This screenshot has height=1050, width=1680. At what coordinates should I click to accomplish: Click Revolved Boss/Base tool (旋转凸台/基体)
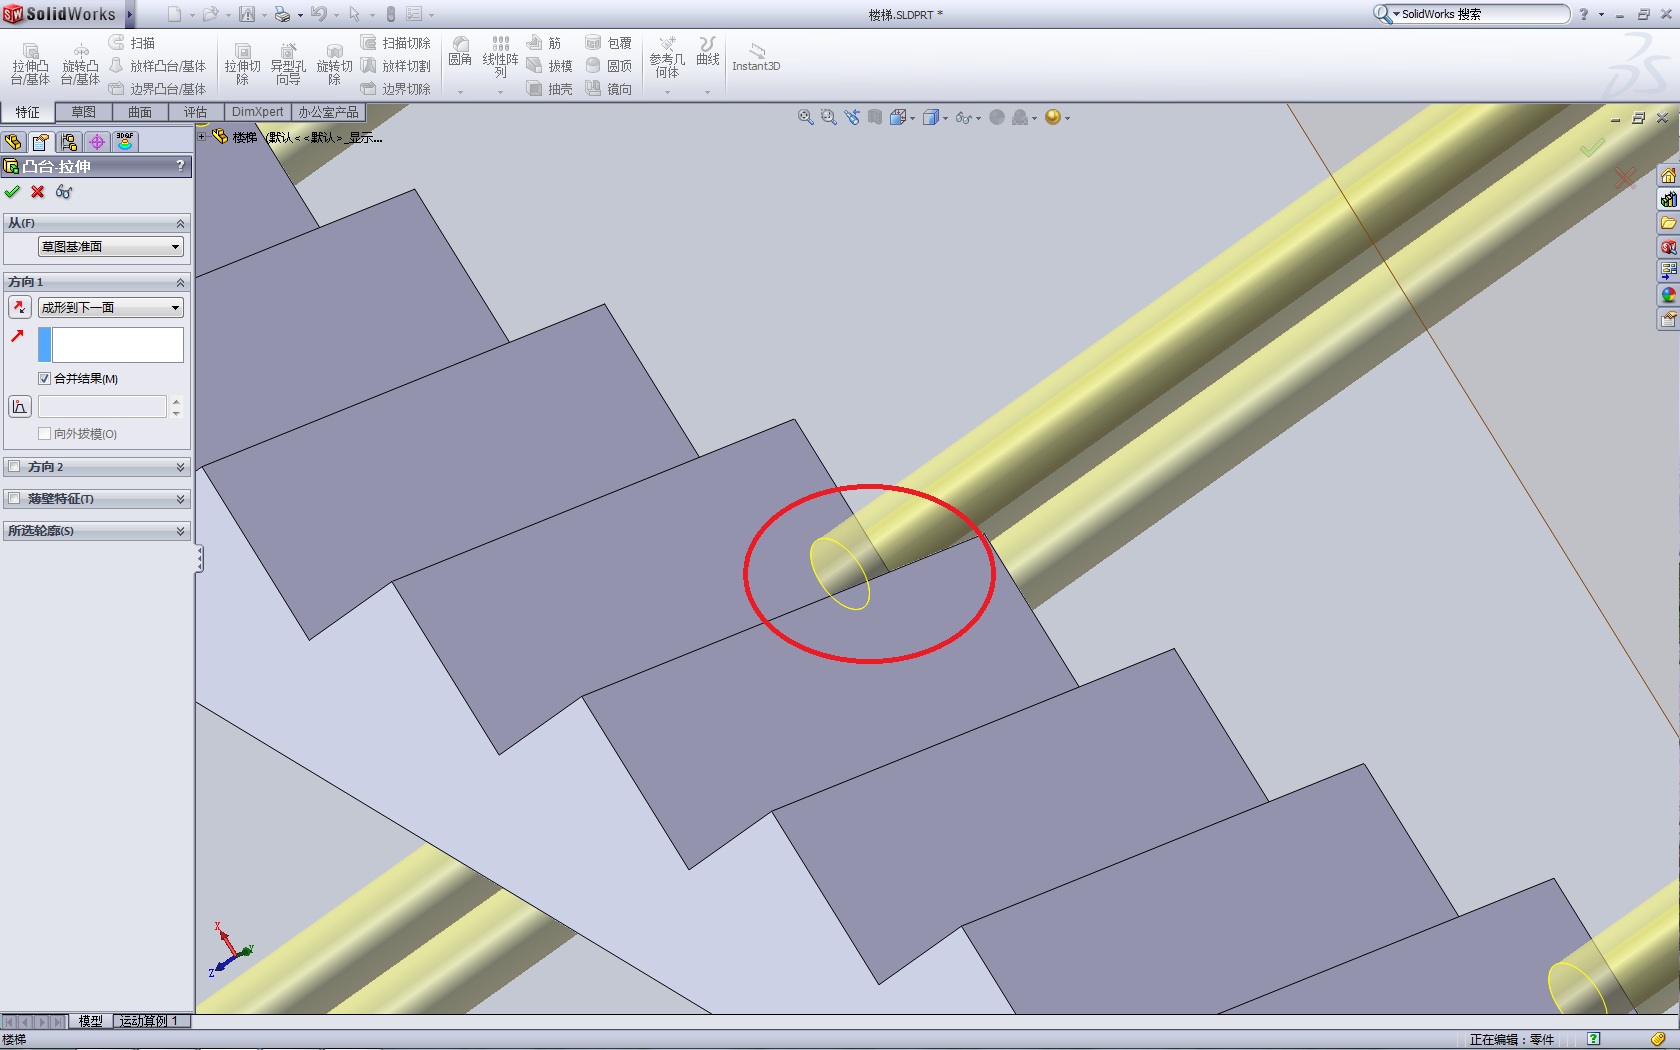coord(80,64)
